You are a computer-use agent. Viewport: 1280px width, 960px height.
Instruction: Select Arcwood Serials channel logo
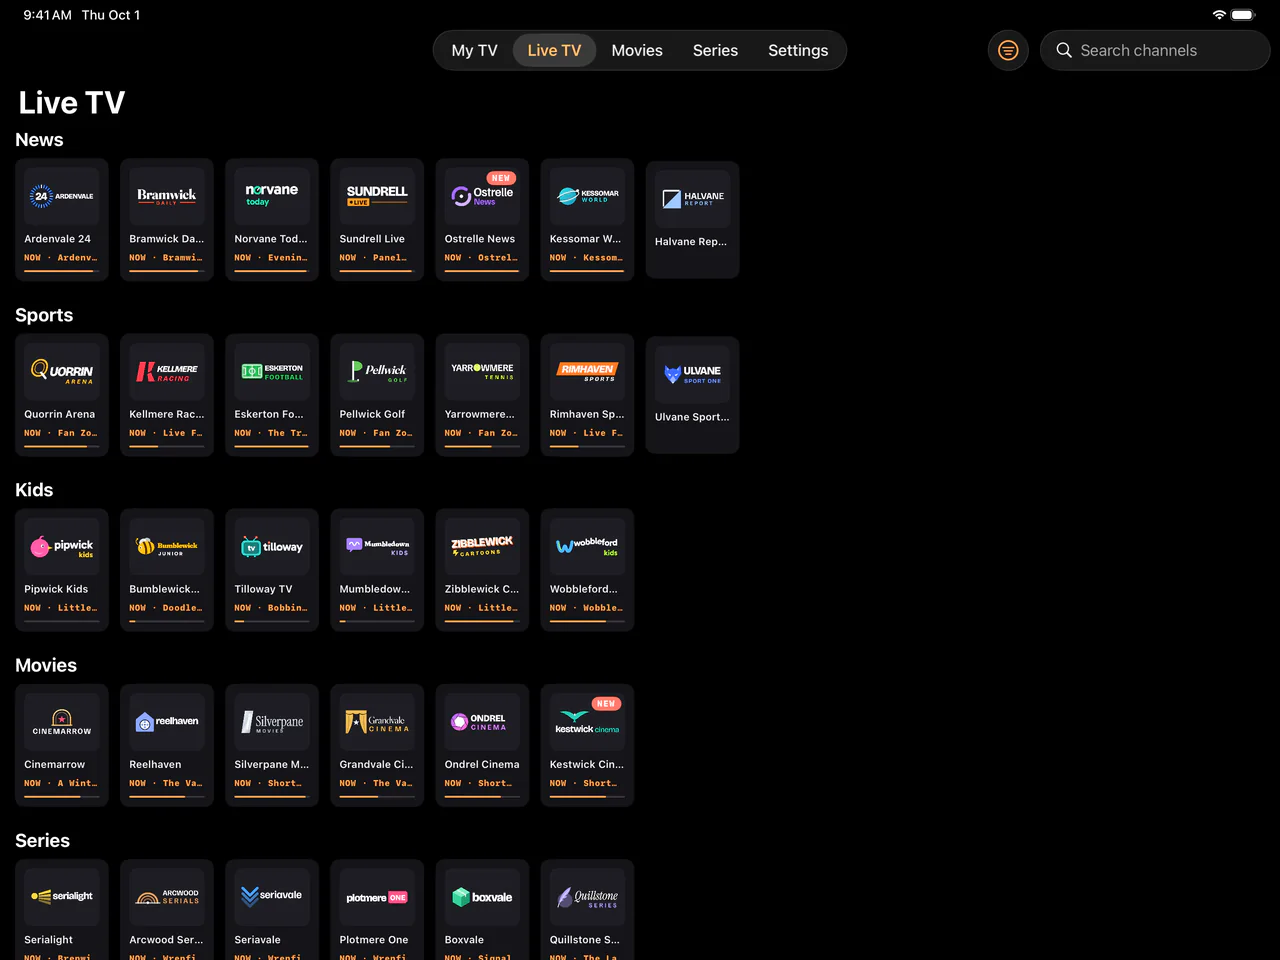click(167, 897)
